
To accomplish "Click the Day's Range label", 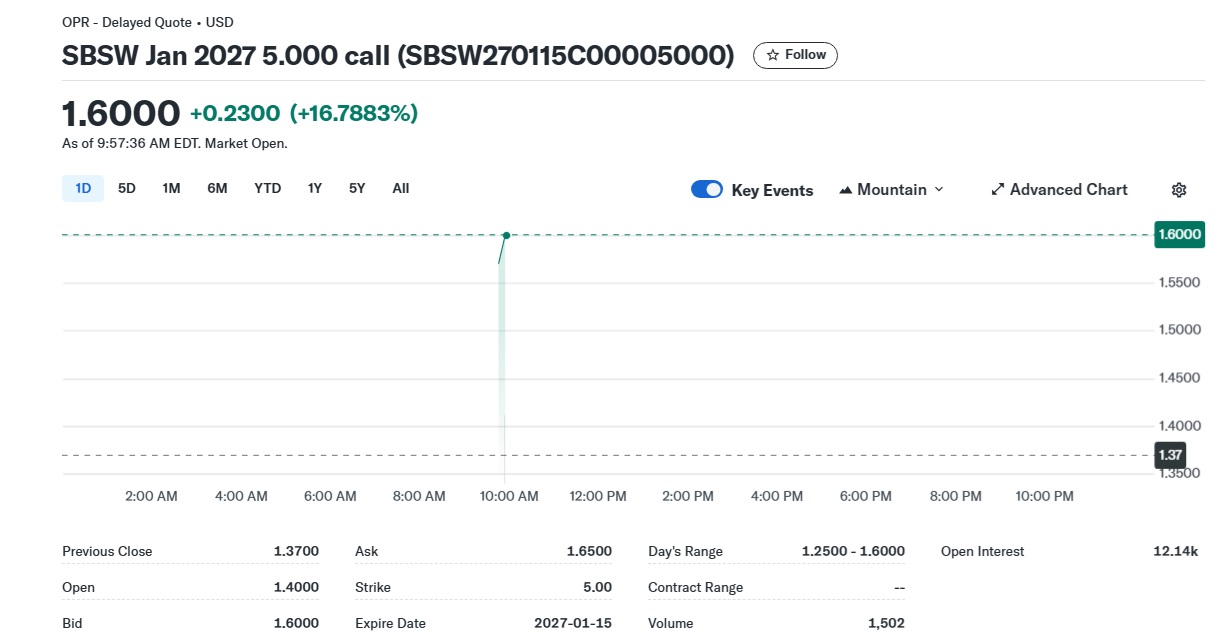I will [685, 551].
